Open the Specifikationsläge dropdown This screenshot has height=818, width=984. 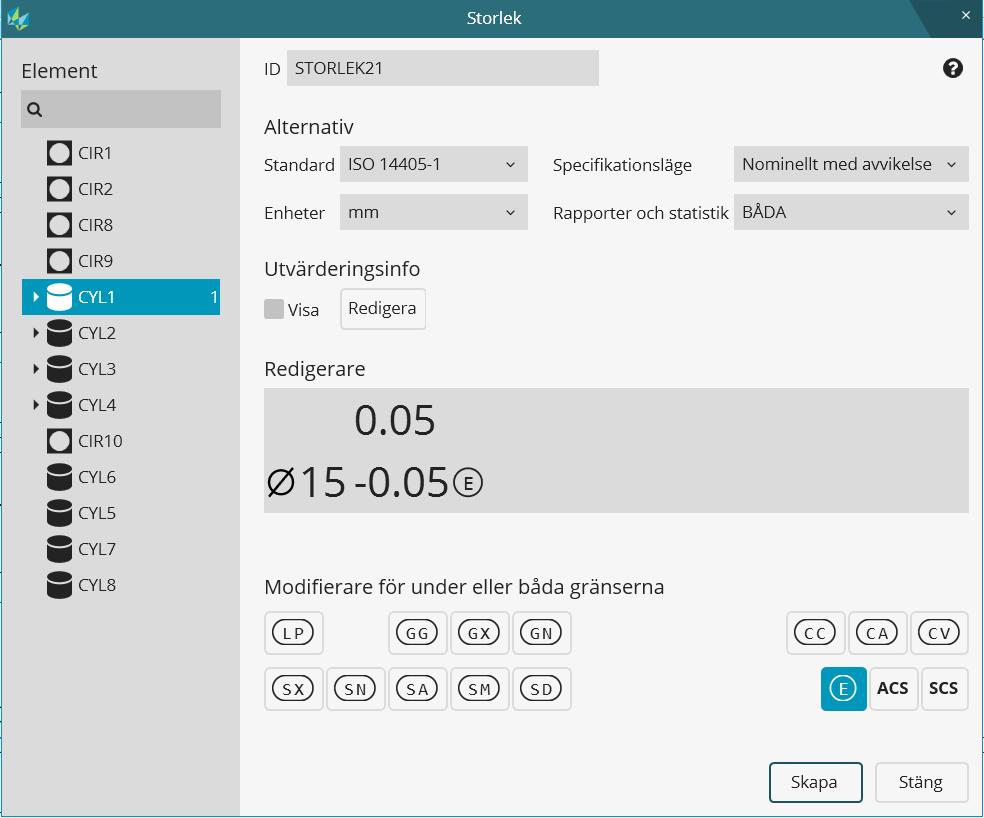851,164
